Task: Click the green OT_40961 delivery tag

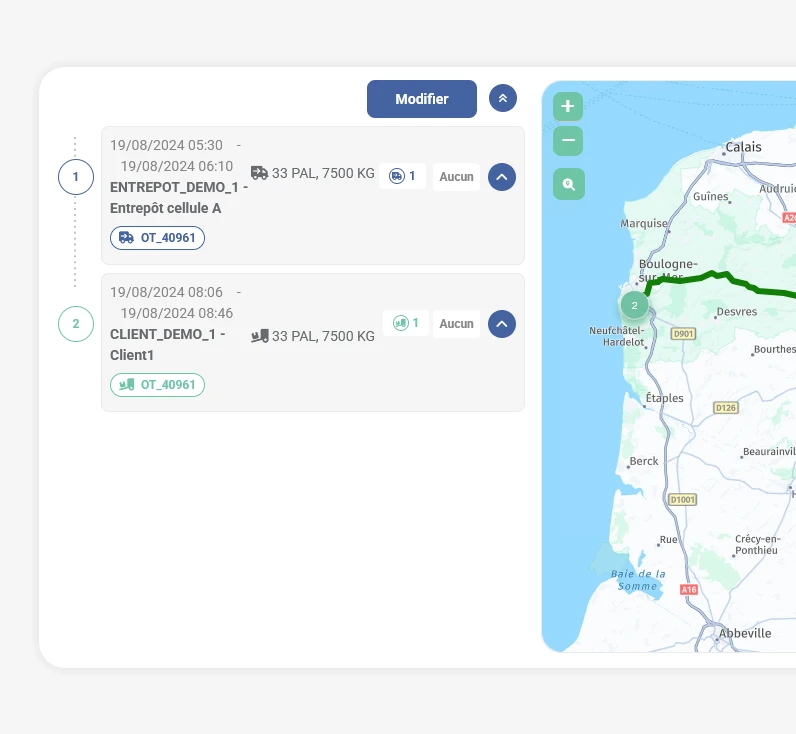Action: pyautogui.click(x=157, y=384)
